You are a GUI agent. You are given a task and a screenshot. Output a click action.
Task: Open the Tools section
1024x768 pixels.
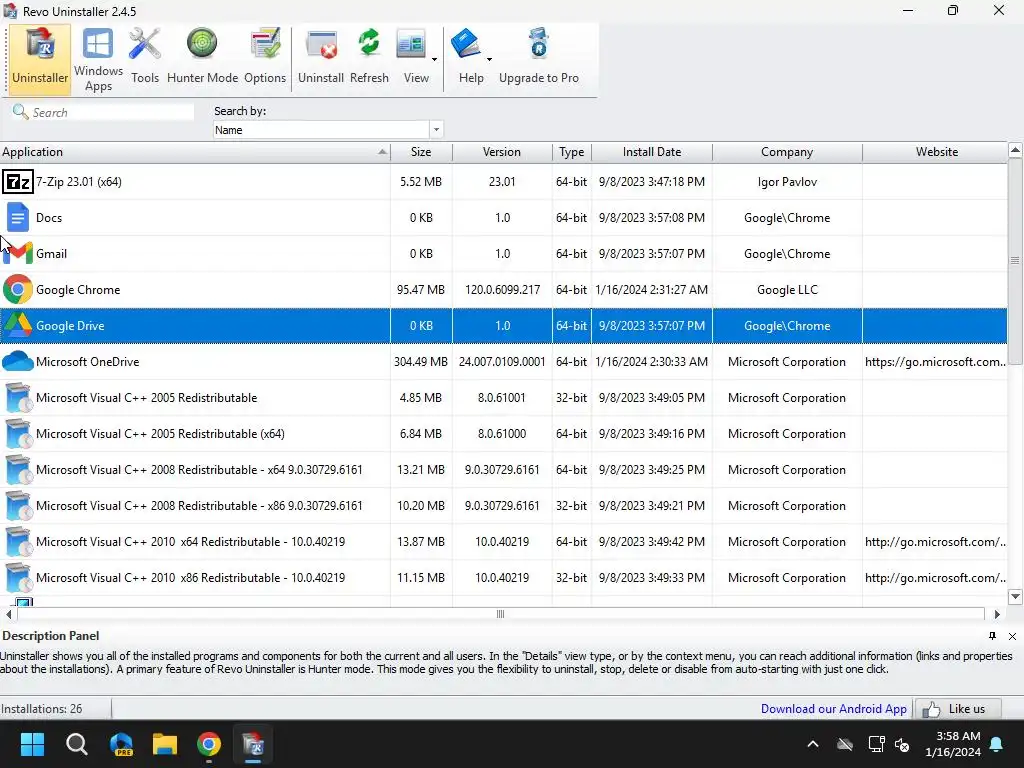[144, 58]
